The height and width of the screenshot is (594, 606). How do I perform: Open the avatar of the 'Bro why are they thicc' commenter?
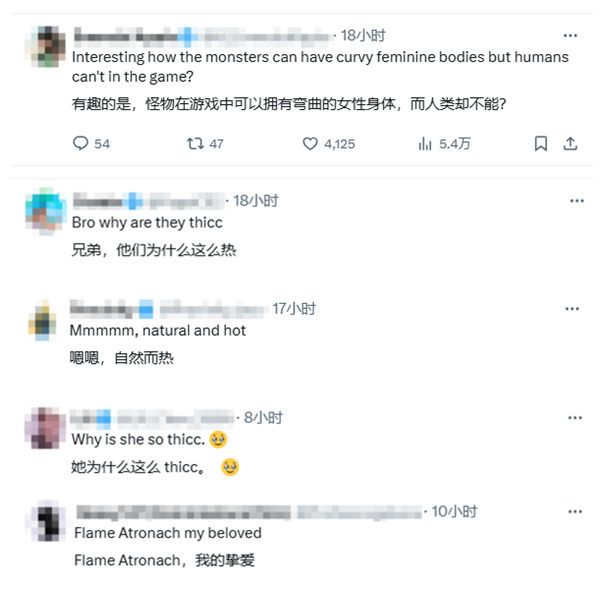point(45,211)
